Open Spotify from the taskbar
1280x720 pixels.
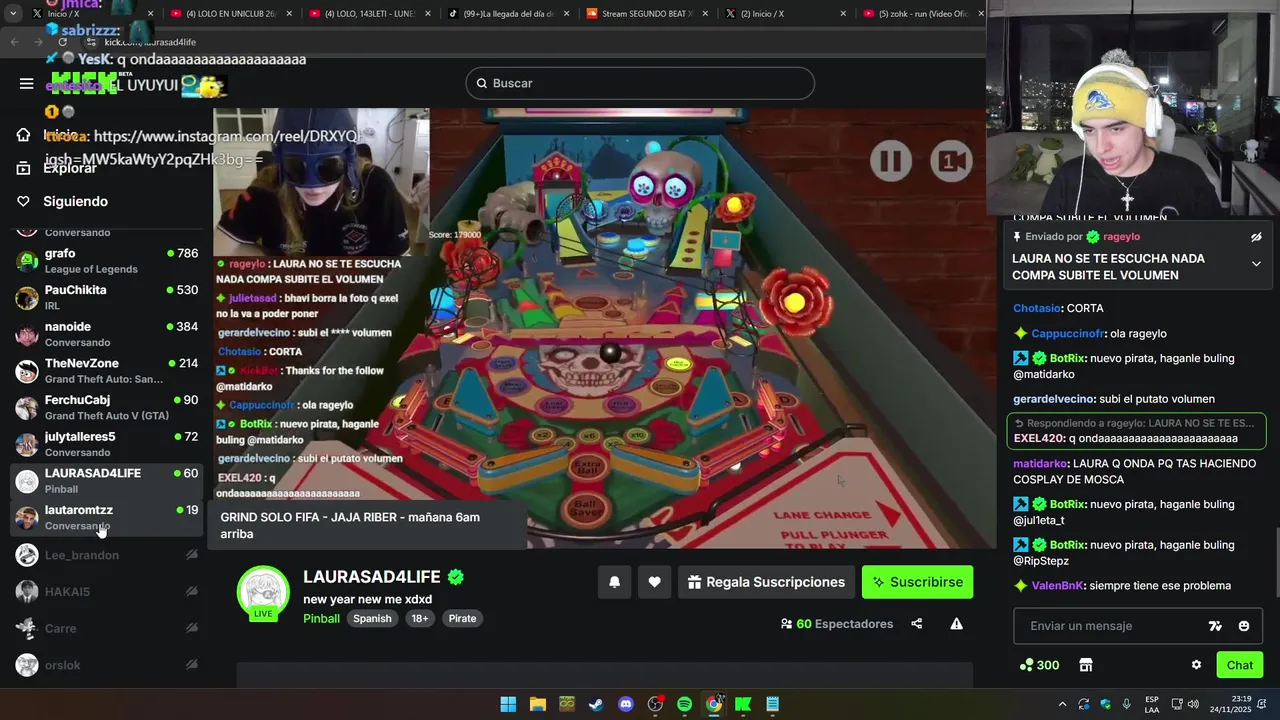click(684, 704)
